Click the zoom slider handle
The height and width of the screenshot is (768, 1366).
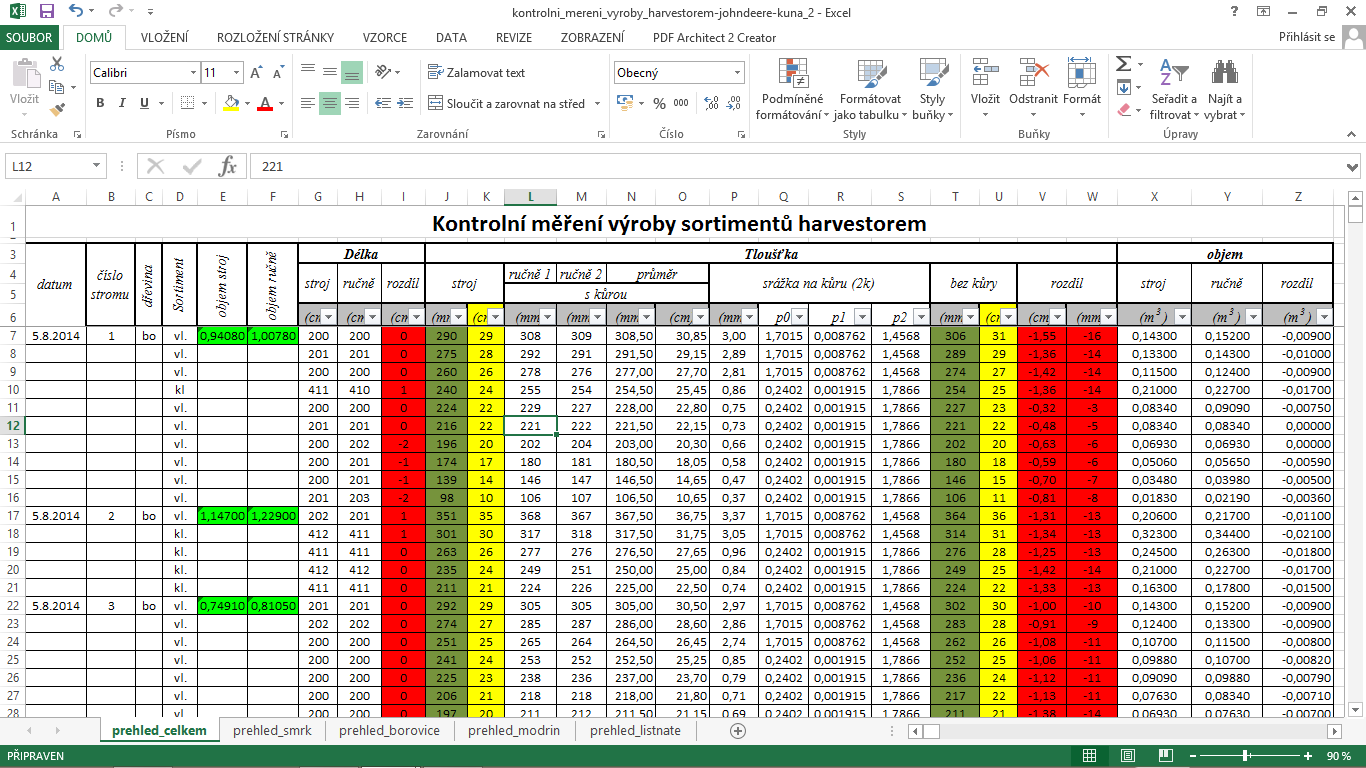tap(1244, 756)
